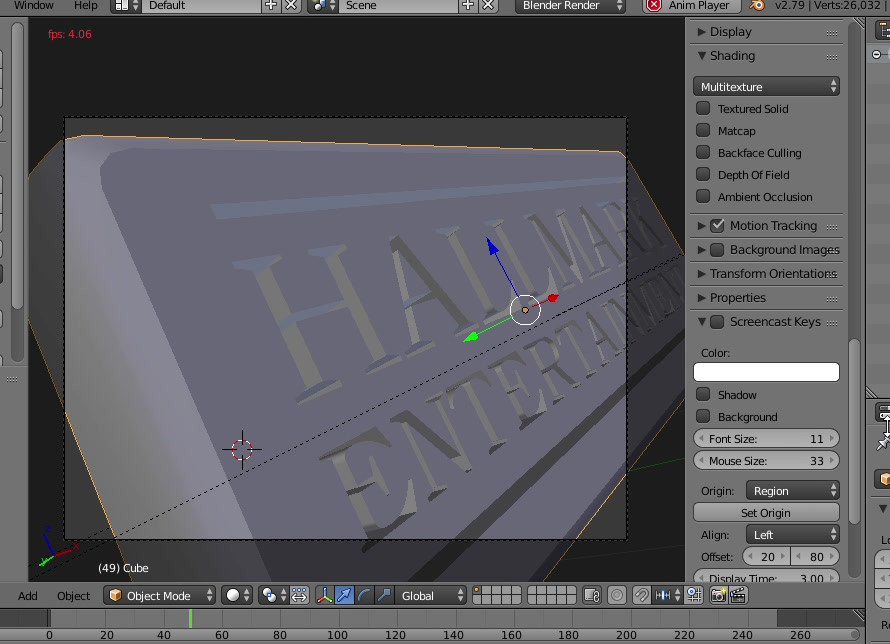Click the properties panel vertical scrollbar

[x=854, y=431]
